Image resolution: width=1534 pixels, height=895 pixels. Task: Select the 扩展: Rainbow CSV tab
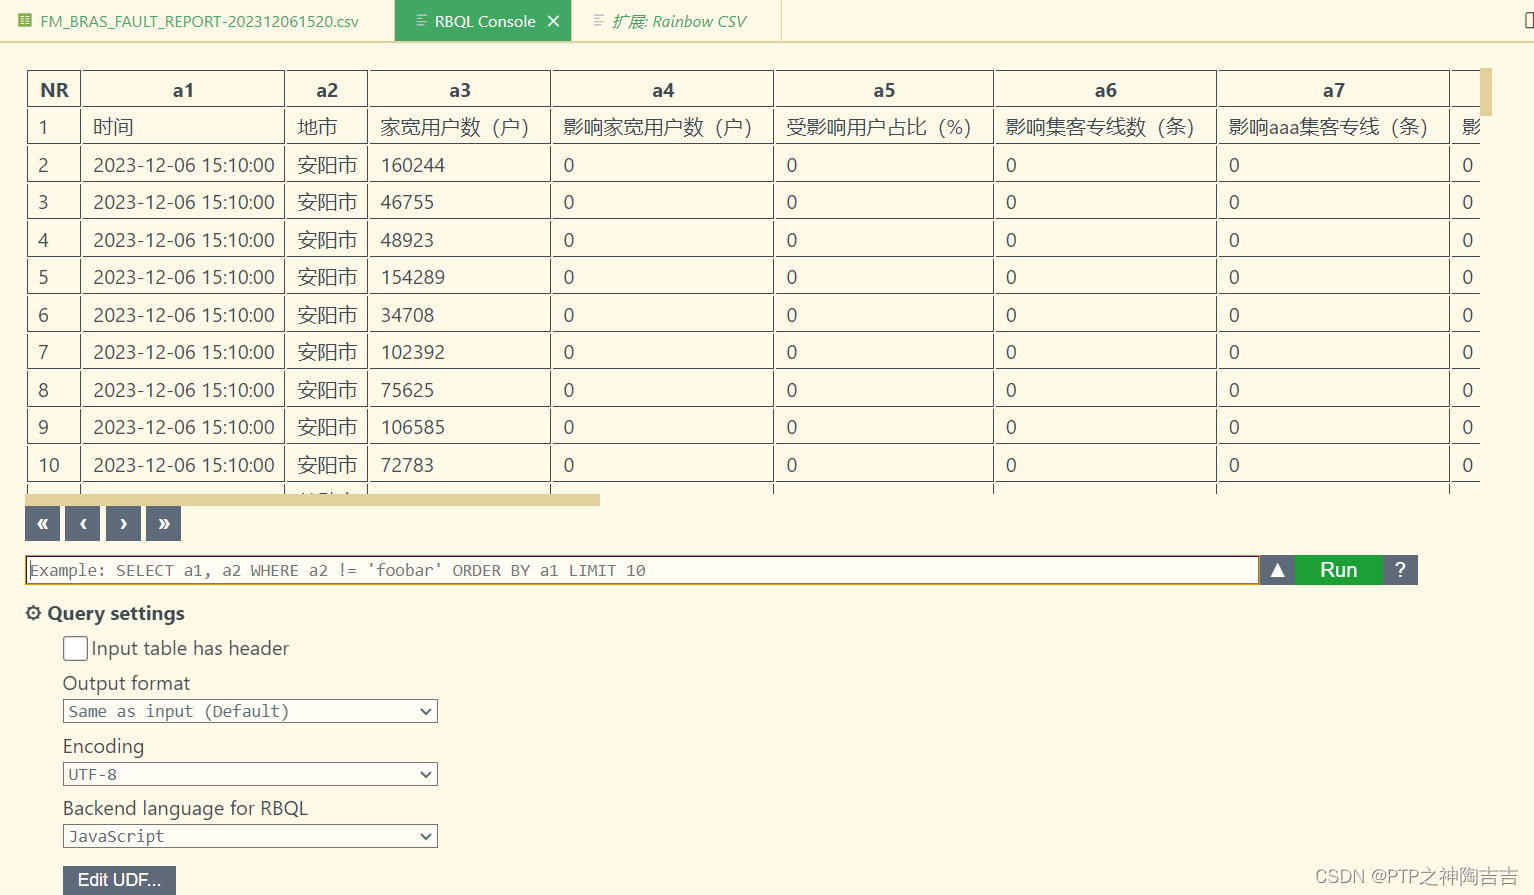[x=676, y=19]
